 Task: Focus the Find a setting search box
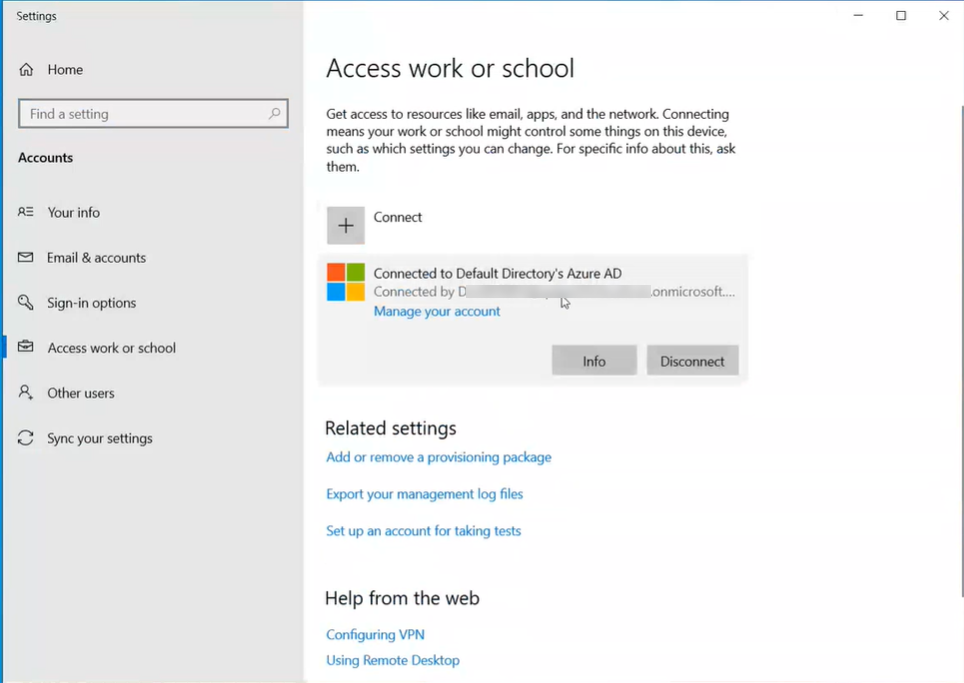pos(153,114)
